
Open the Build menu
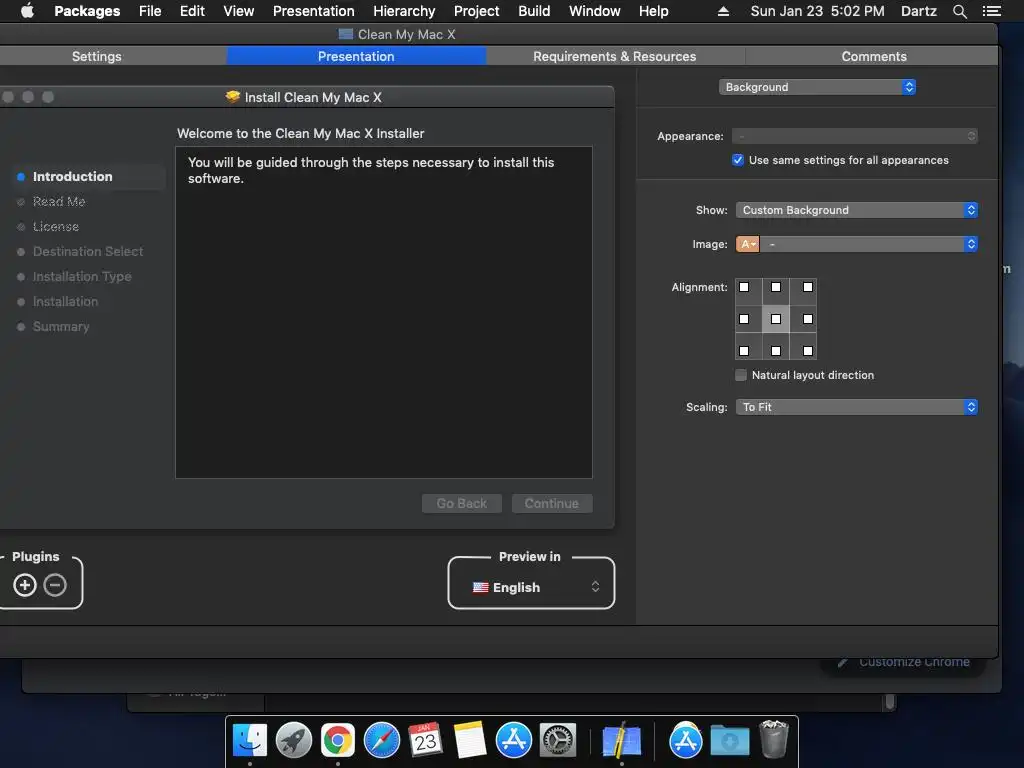click(x=534, y=11)
